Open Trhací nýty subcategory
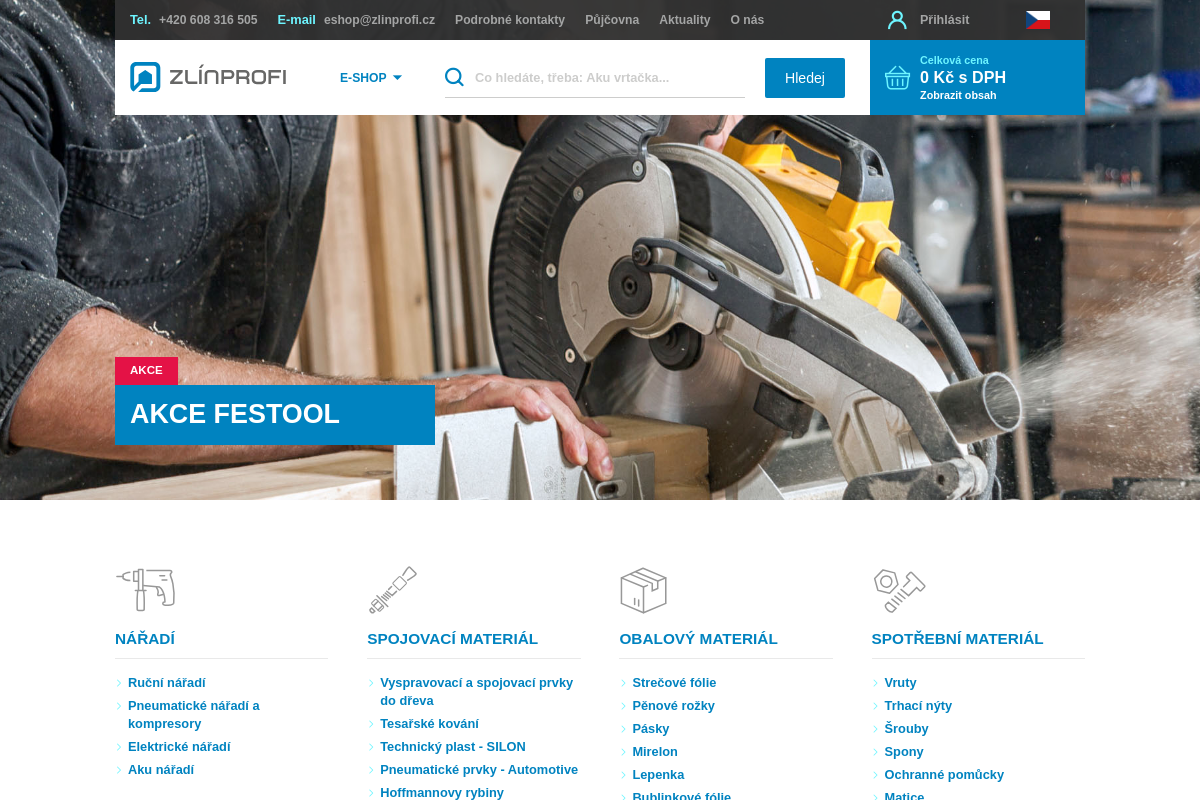Screen dimensions: 1200x800 click(918, 706)
